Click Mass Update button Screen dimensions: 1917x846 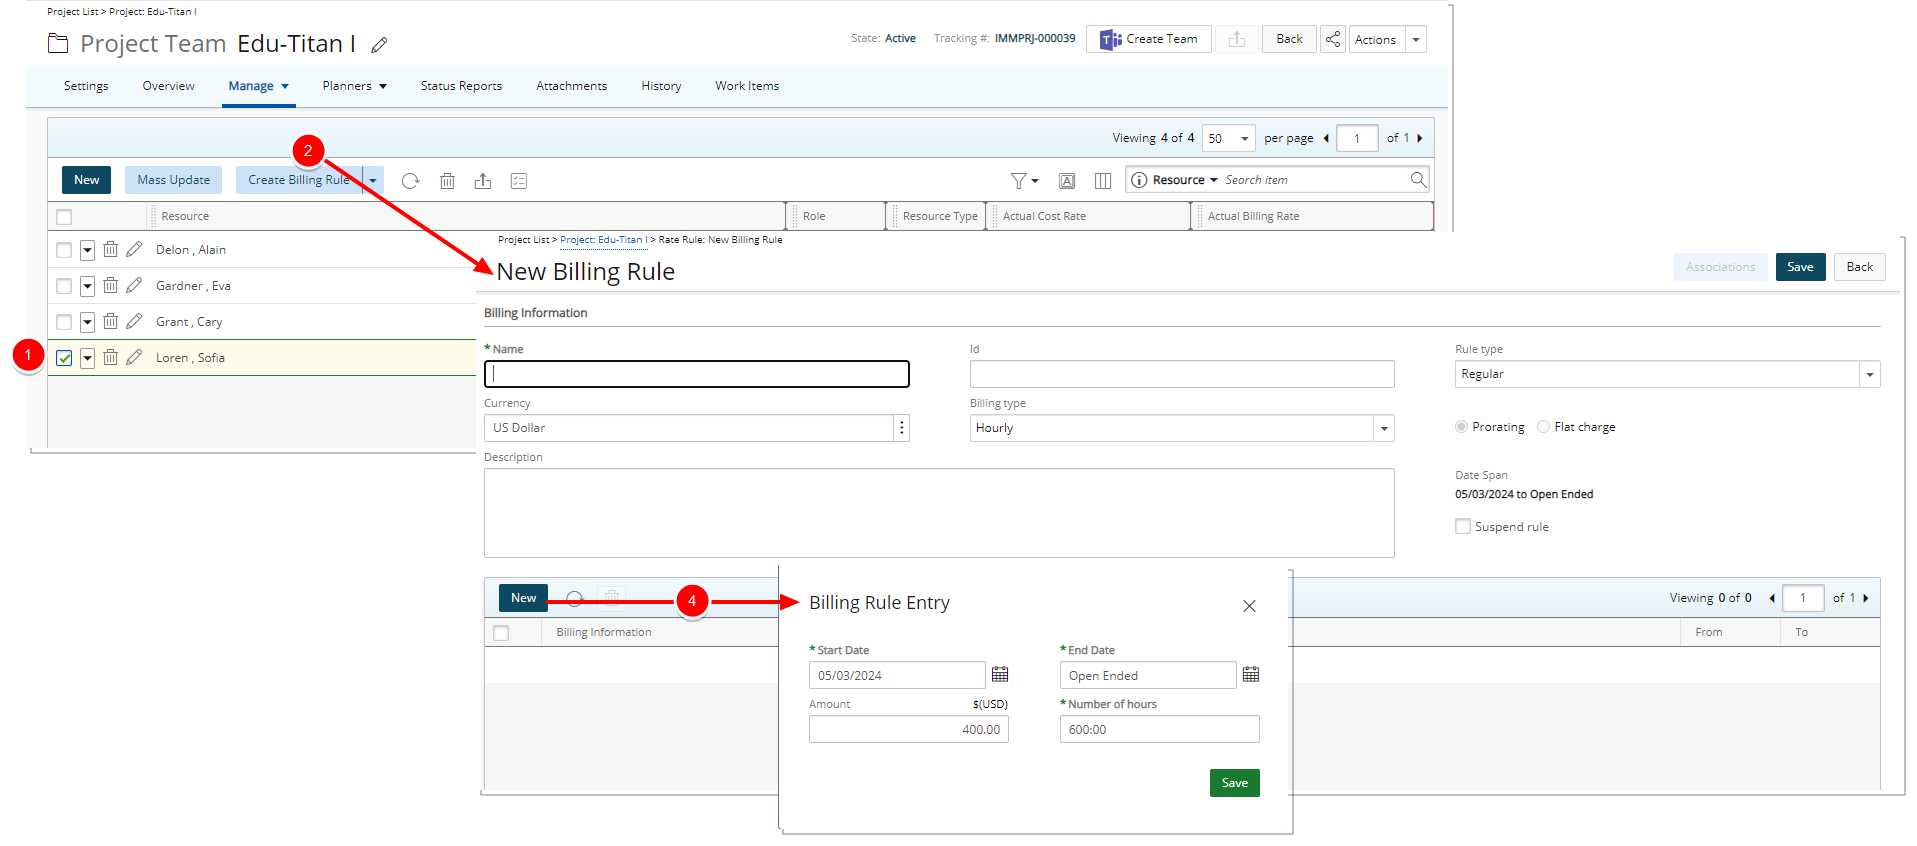pyautogui.click(x=174, y=180)
